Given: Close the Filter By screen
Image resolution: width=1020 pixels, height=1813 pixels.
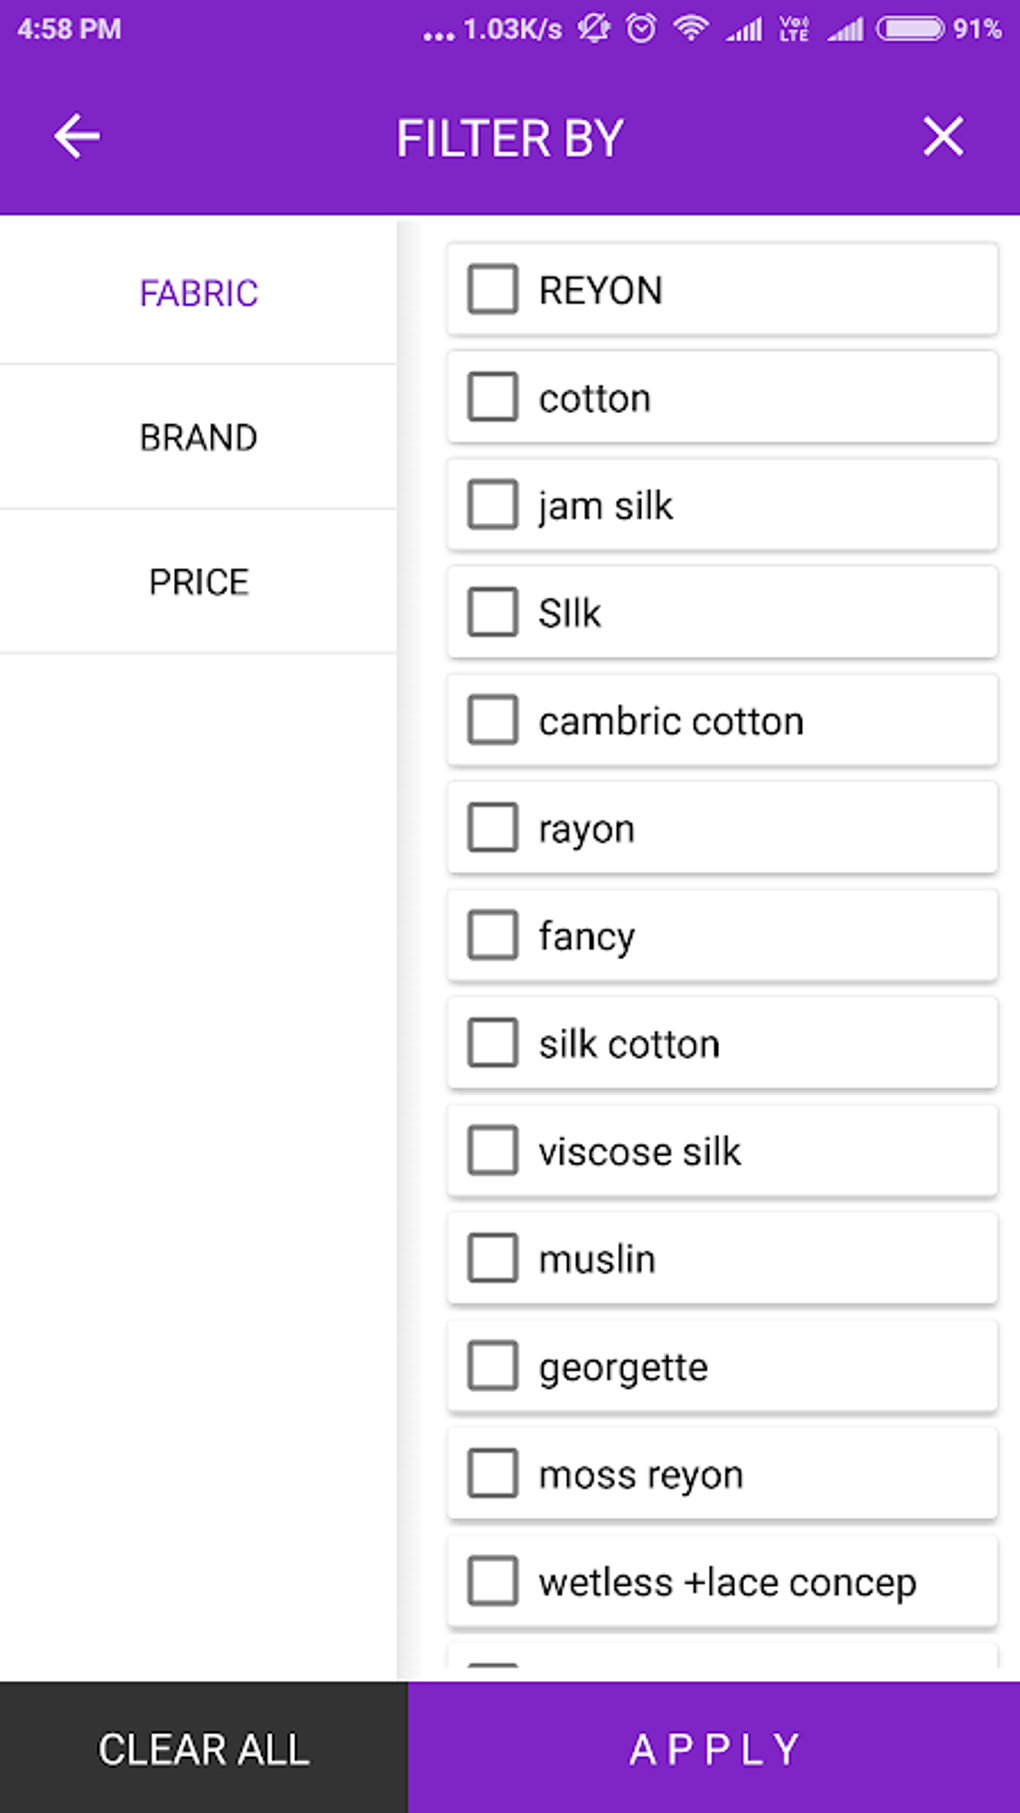Looking at the screenshot, I should (943, 137).
